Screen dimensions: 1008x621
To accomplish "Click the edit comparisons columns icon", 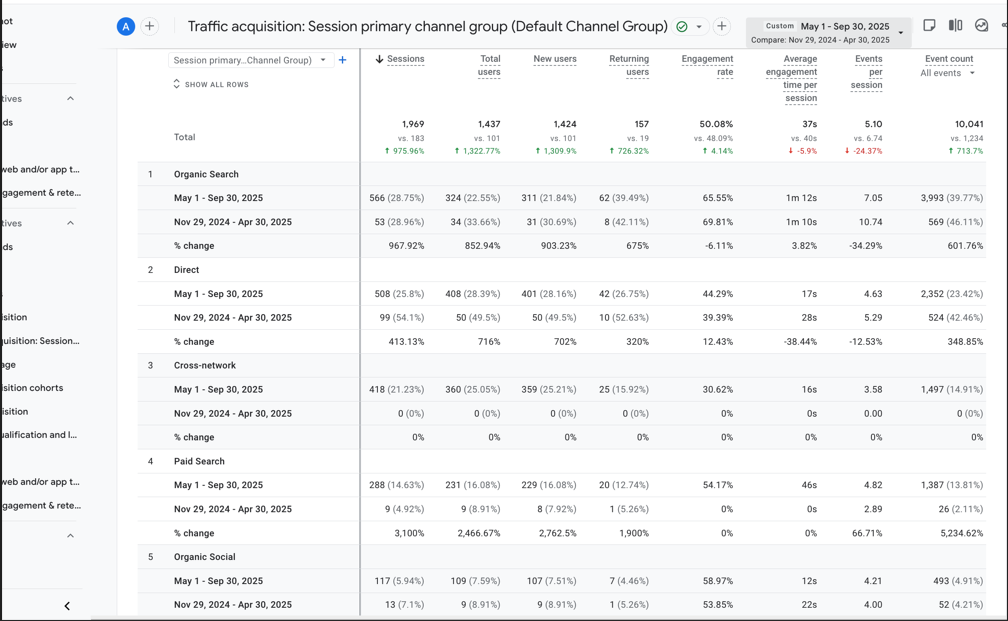I will coord(955,26).
